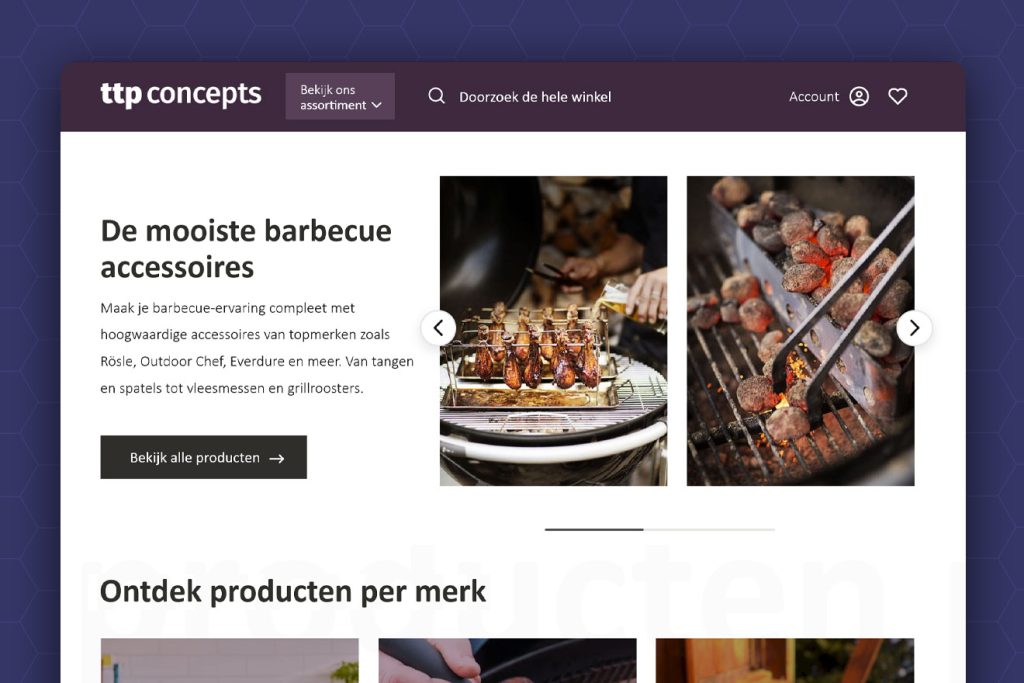Click the Account text link
This screenshot has width=1024, height=683.
point(814,97)
